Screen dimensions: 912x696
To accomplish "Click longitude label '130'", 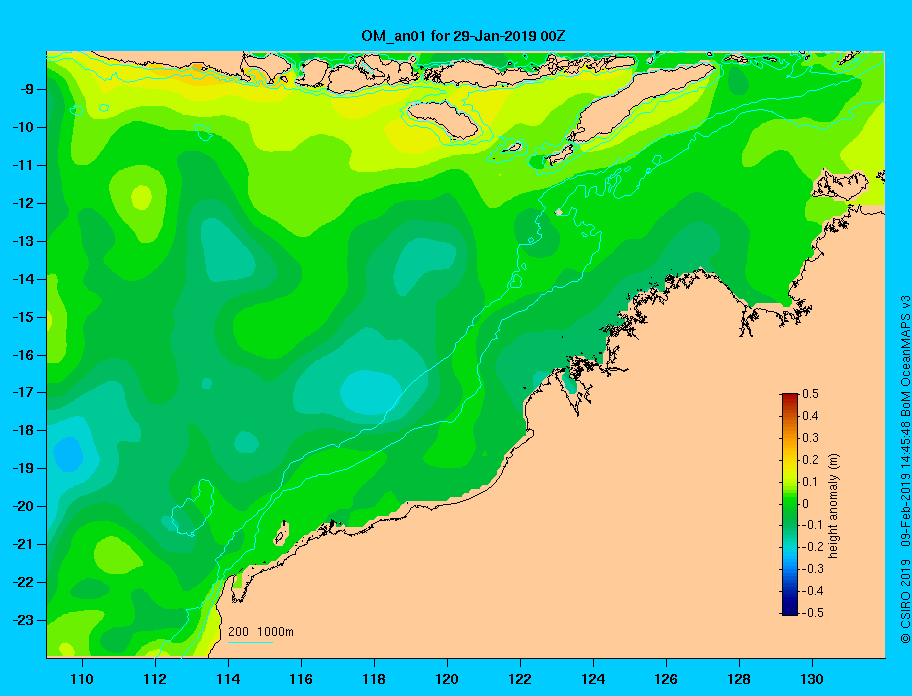I will (812, 679).
